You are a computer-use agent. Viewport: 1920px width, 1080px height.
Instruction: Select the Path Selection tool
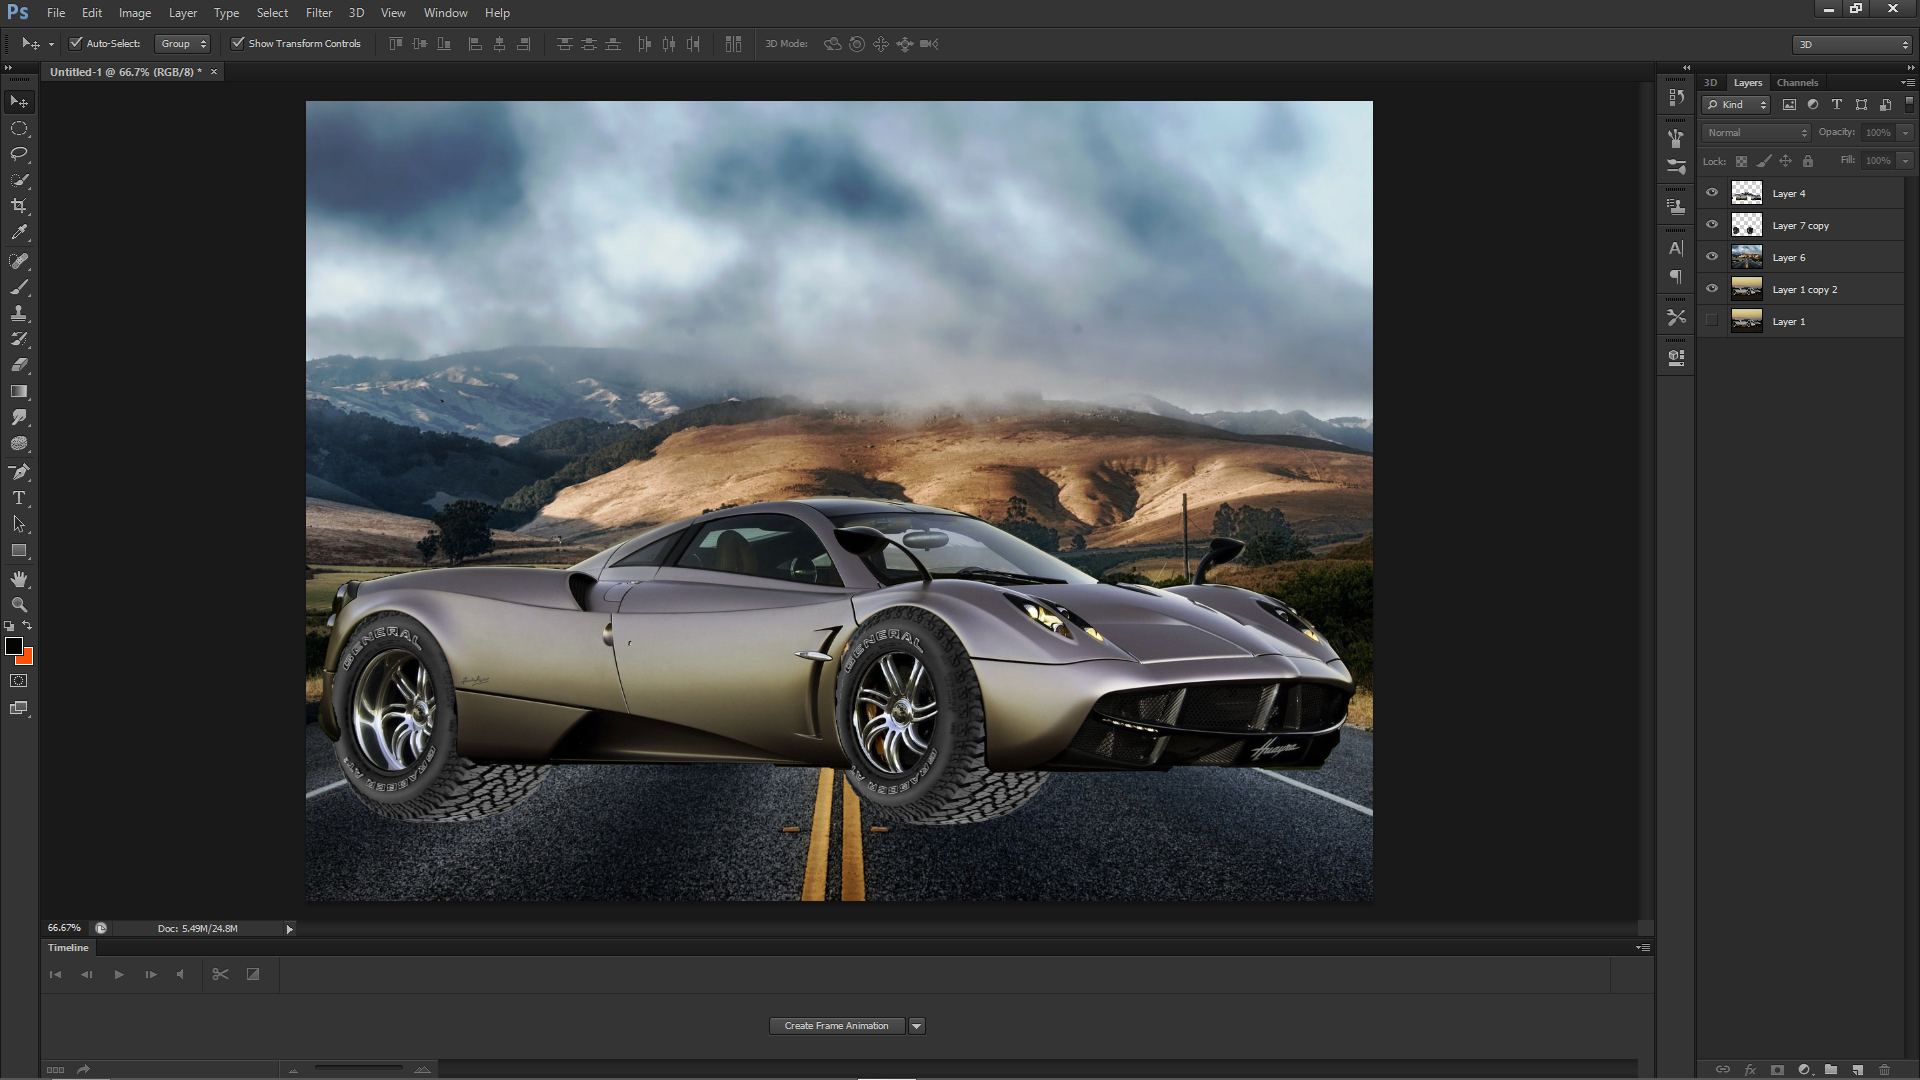[19, 524]
